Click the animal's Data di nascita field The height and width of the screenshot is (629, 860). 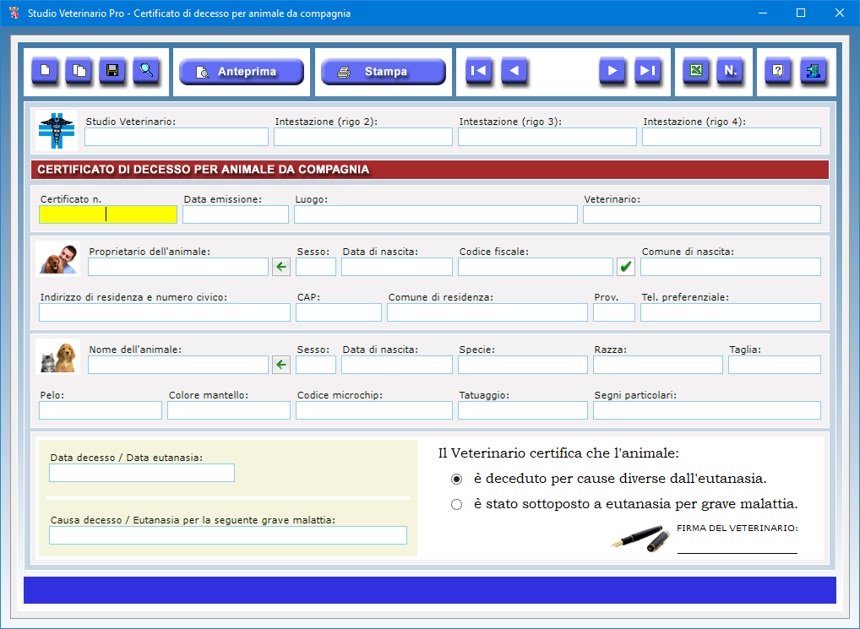397,365
